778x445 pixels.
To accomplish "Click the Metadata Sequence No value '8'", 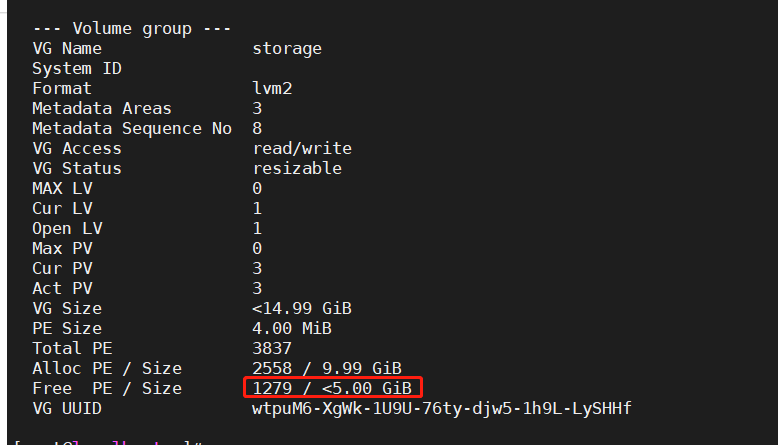I will coord(258,128).
